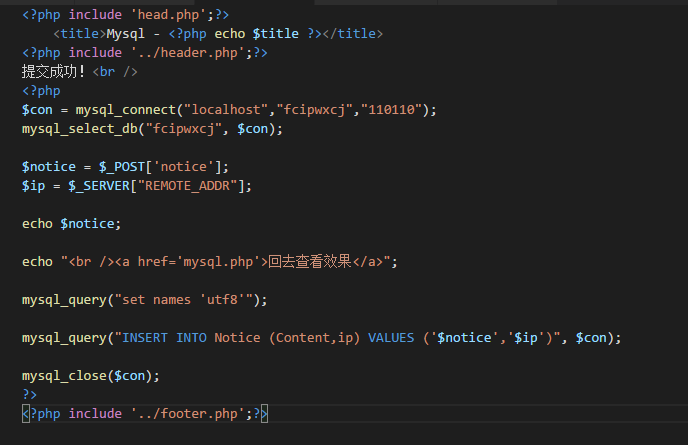
Task: Click the echo $notice statement
Action: [72, 224]
